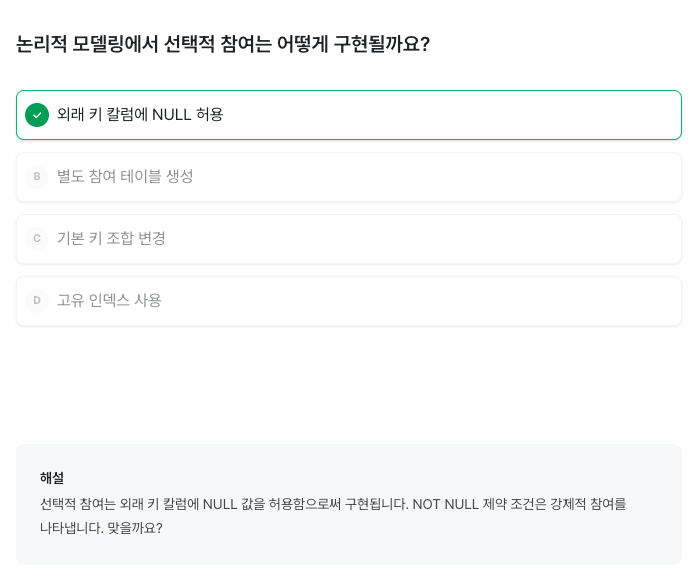Click "맞을까요?" at the end of the explanation
This screenshot has width=695, height=587.
135,528
